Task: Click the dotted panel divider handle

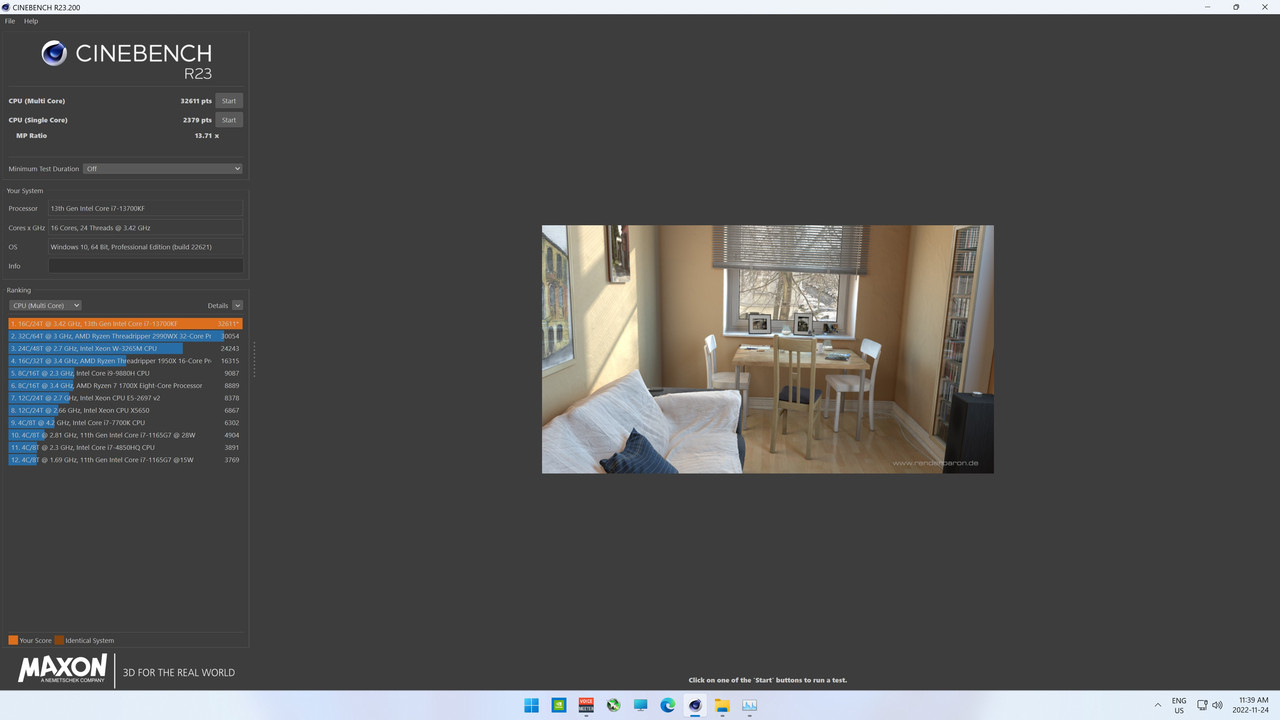Action: pyautogui.click(x=254, y=360)
